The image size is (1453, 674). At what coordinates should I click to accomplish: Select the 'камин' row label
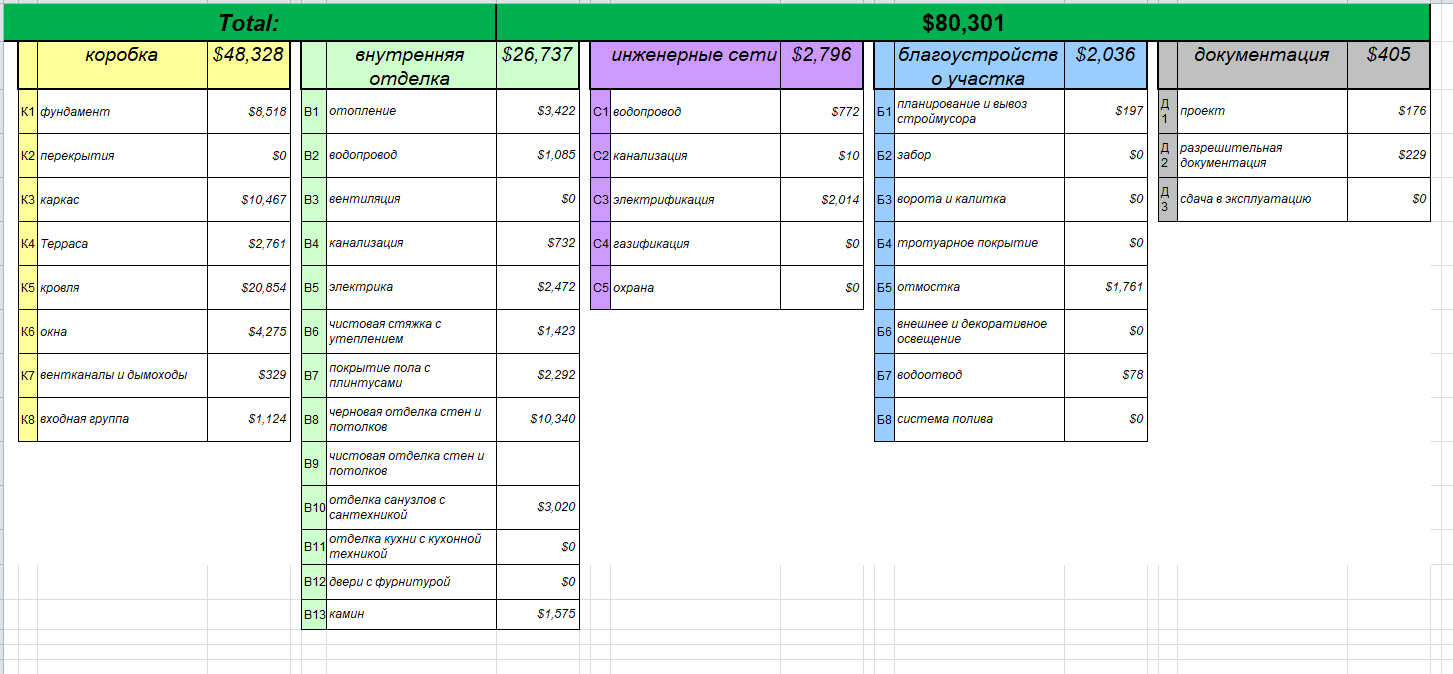(x=411, y=614)
